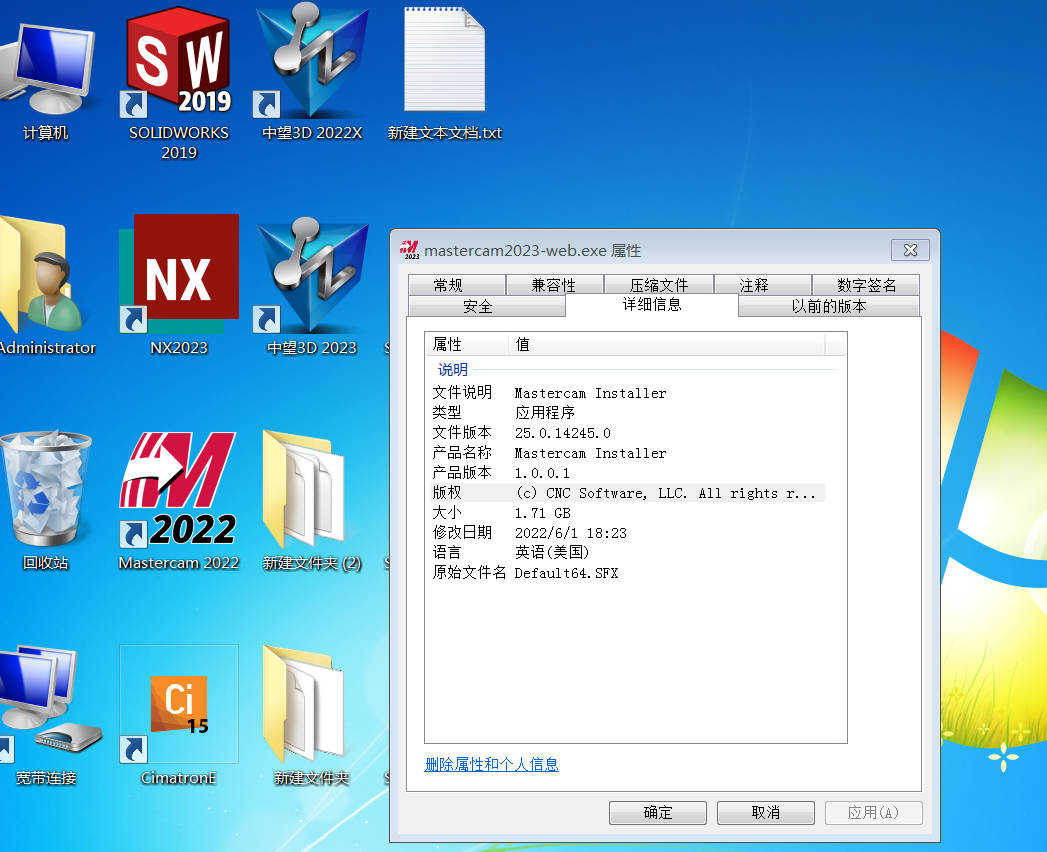The image size is (1047, 852).
Task: Open the 计算机 icon
Action: pyautogui.click(x=45, y=60)
